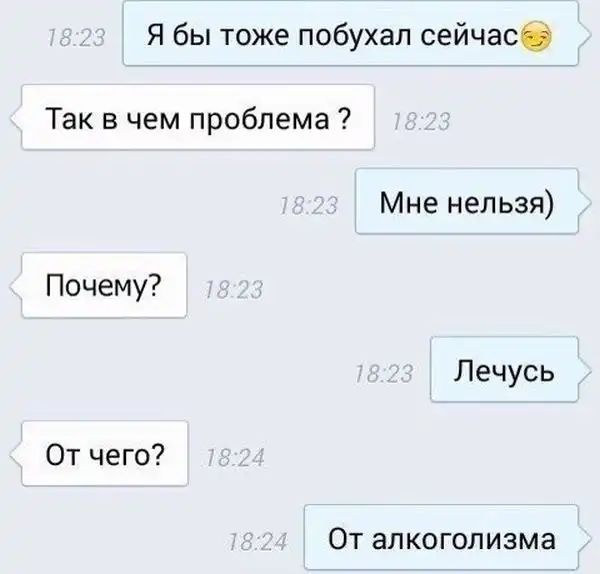Click the timestamp beside 'Мне нельзя)'
Image resolution: width=600 pixels, height=574 pixels.
click(x=309, y=206)
